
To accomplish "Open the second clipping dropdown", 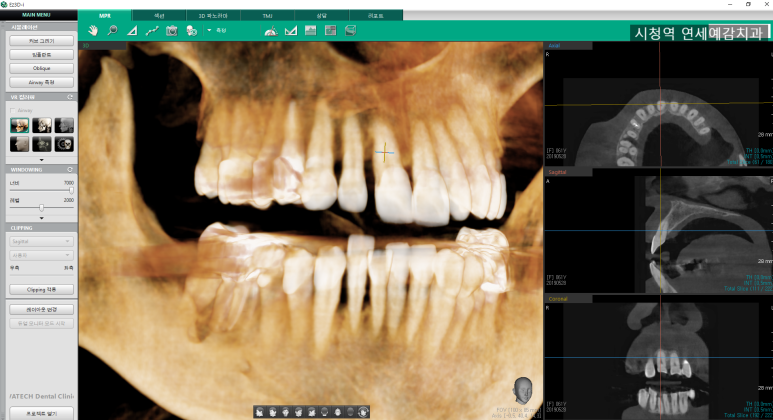I will [41, 254].
